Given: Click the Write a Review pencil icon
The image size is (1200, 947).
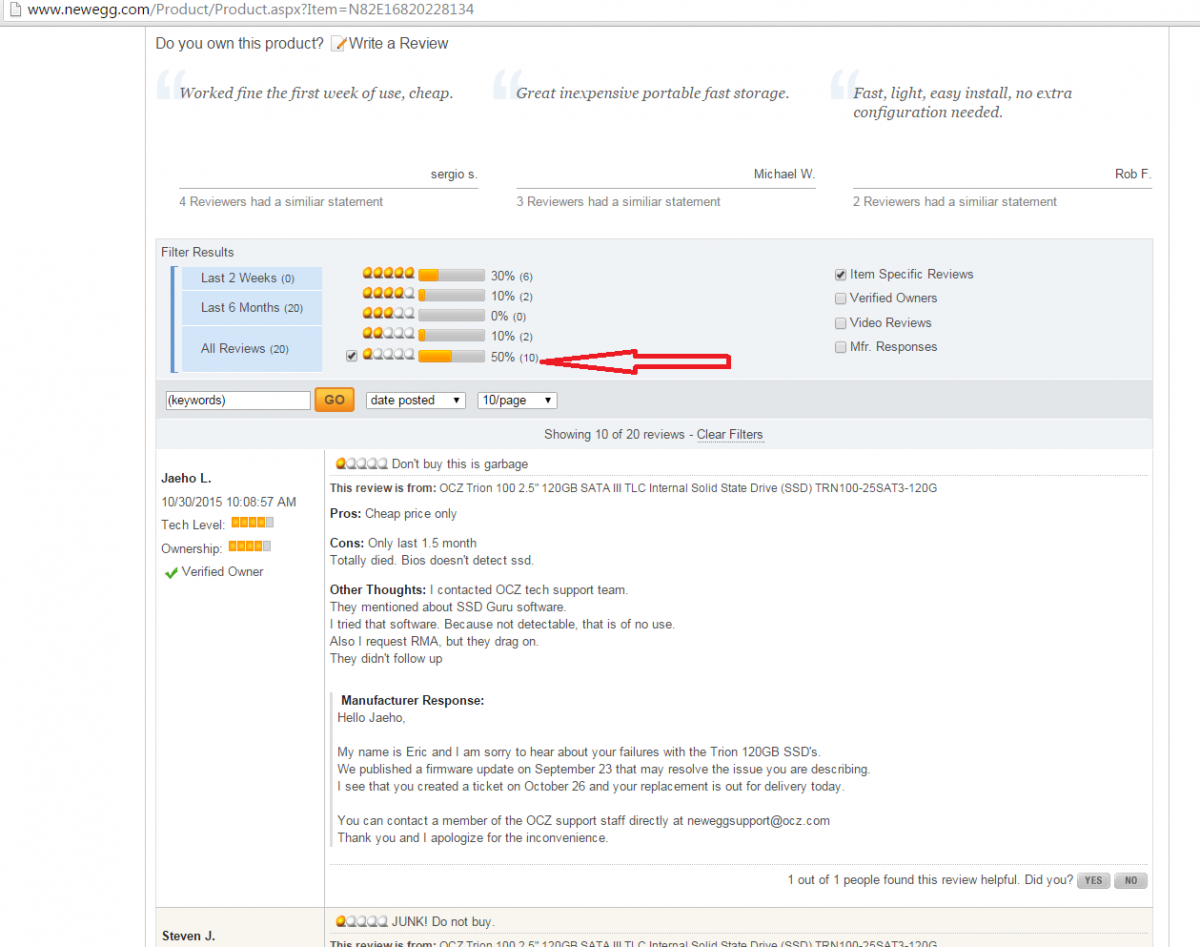Looking at the screenshot, I should [x=339, y=44].
